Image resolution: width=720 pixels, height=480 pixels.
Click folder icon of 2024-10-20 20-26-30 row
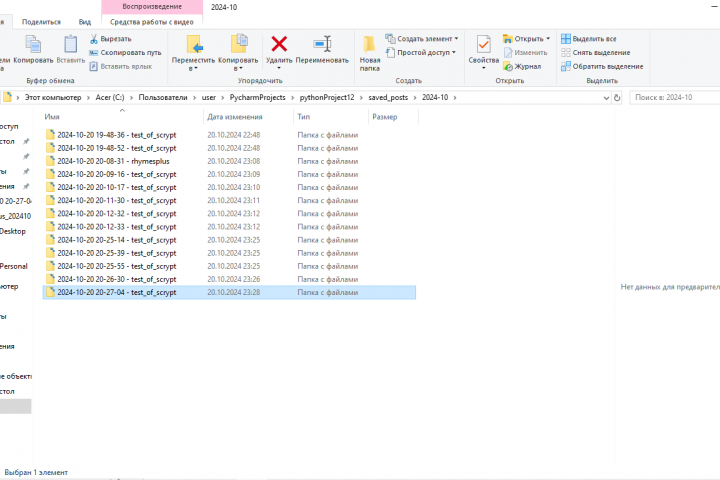click(x=50, y=279)
